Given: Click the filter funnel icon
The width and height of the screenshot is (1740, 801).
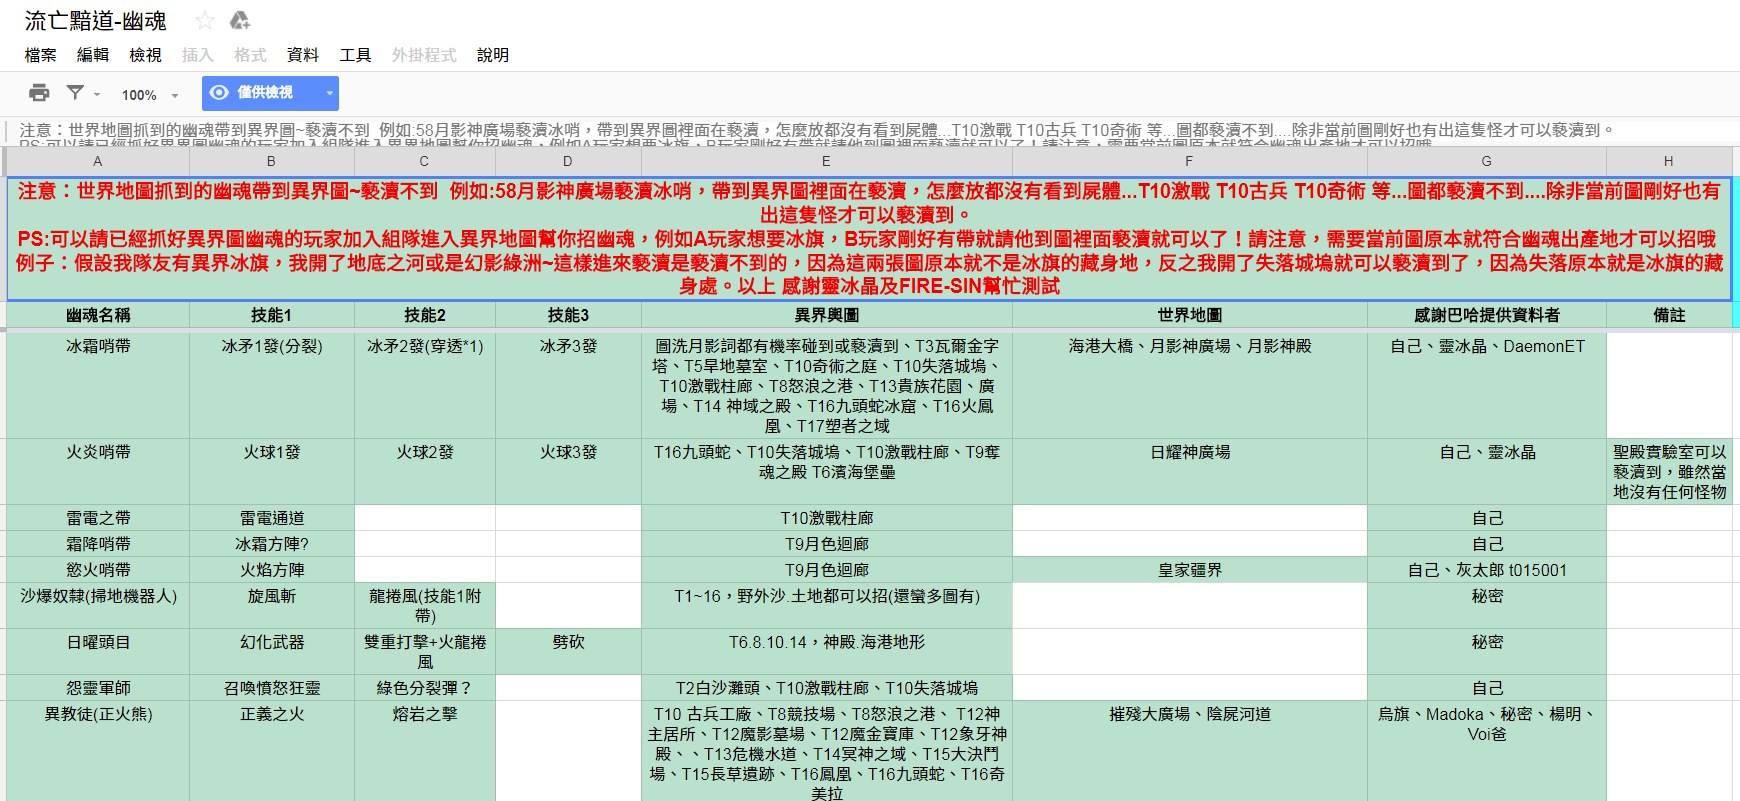Looking at the screenshot, I should [75, 93].
